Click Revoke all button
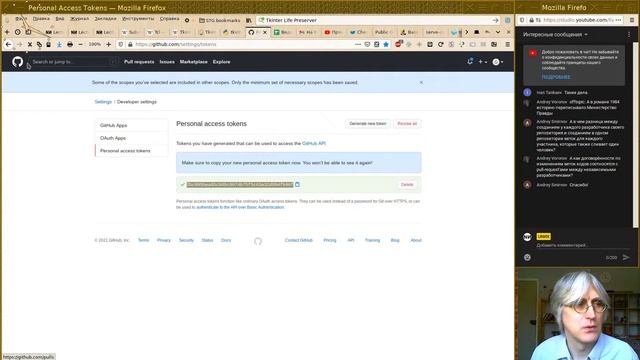 (x=407, y=124)
